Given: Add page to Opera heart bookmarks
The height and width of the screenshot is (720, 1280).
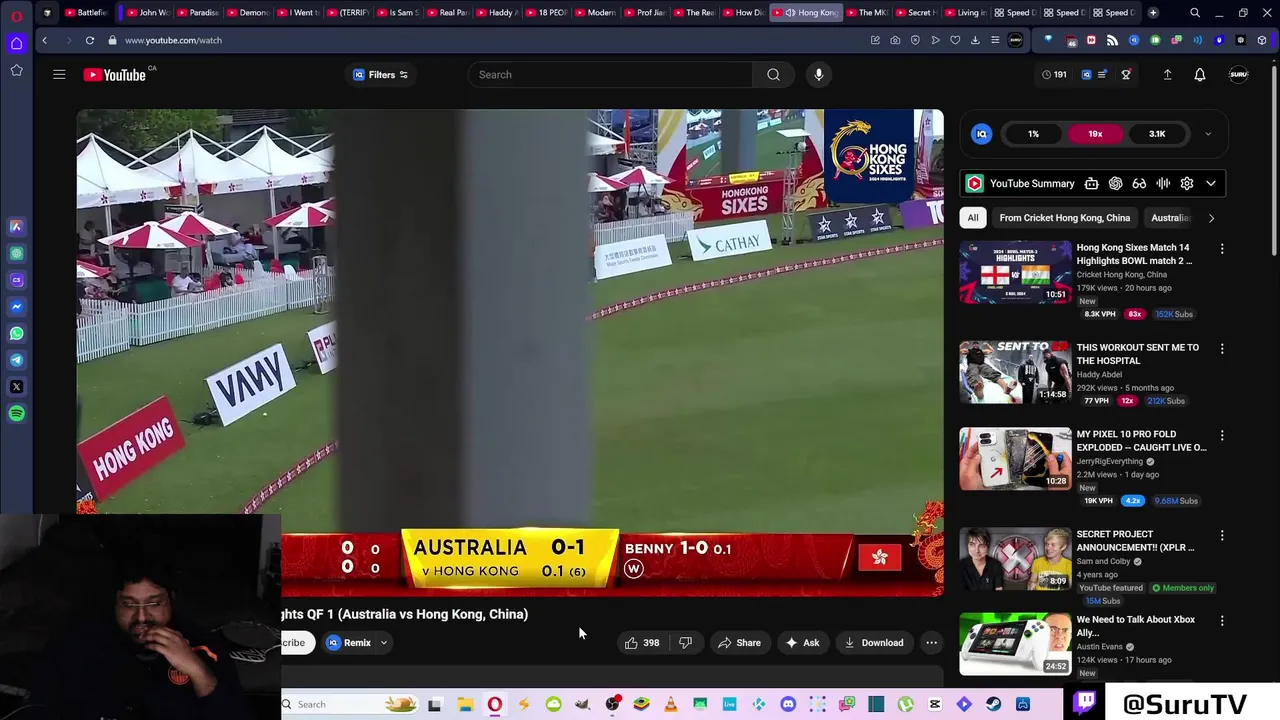Looking at the screenshot, I should point(955,40).
